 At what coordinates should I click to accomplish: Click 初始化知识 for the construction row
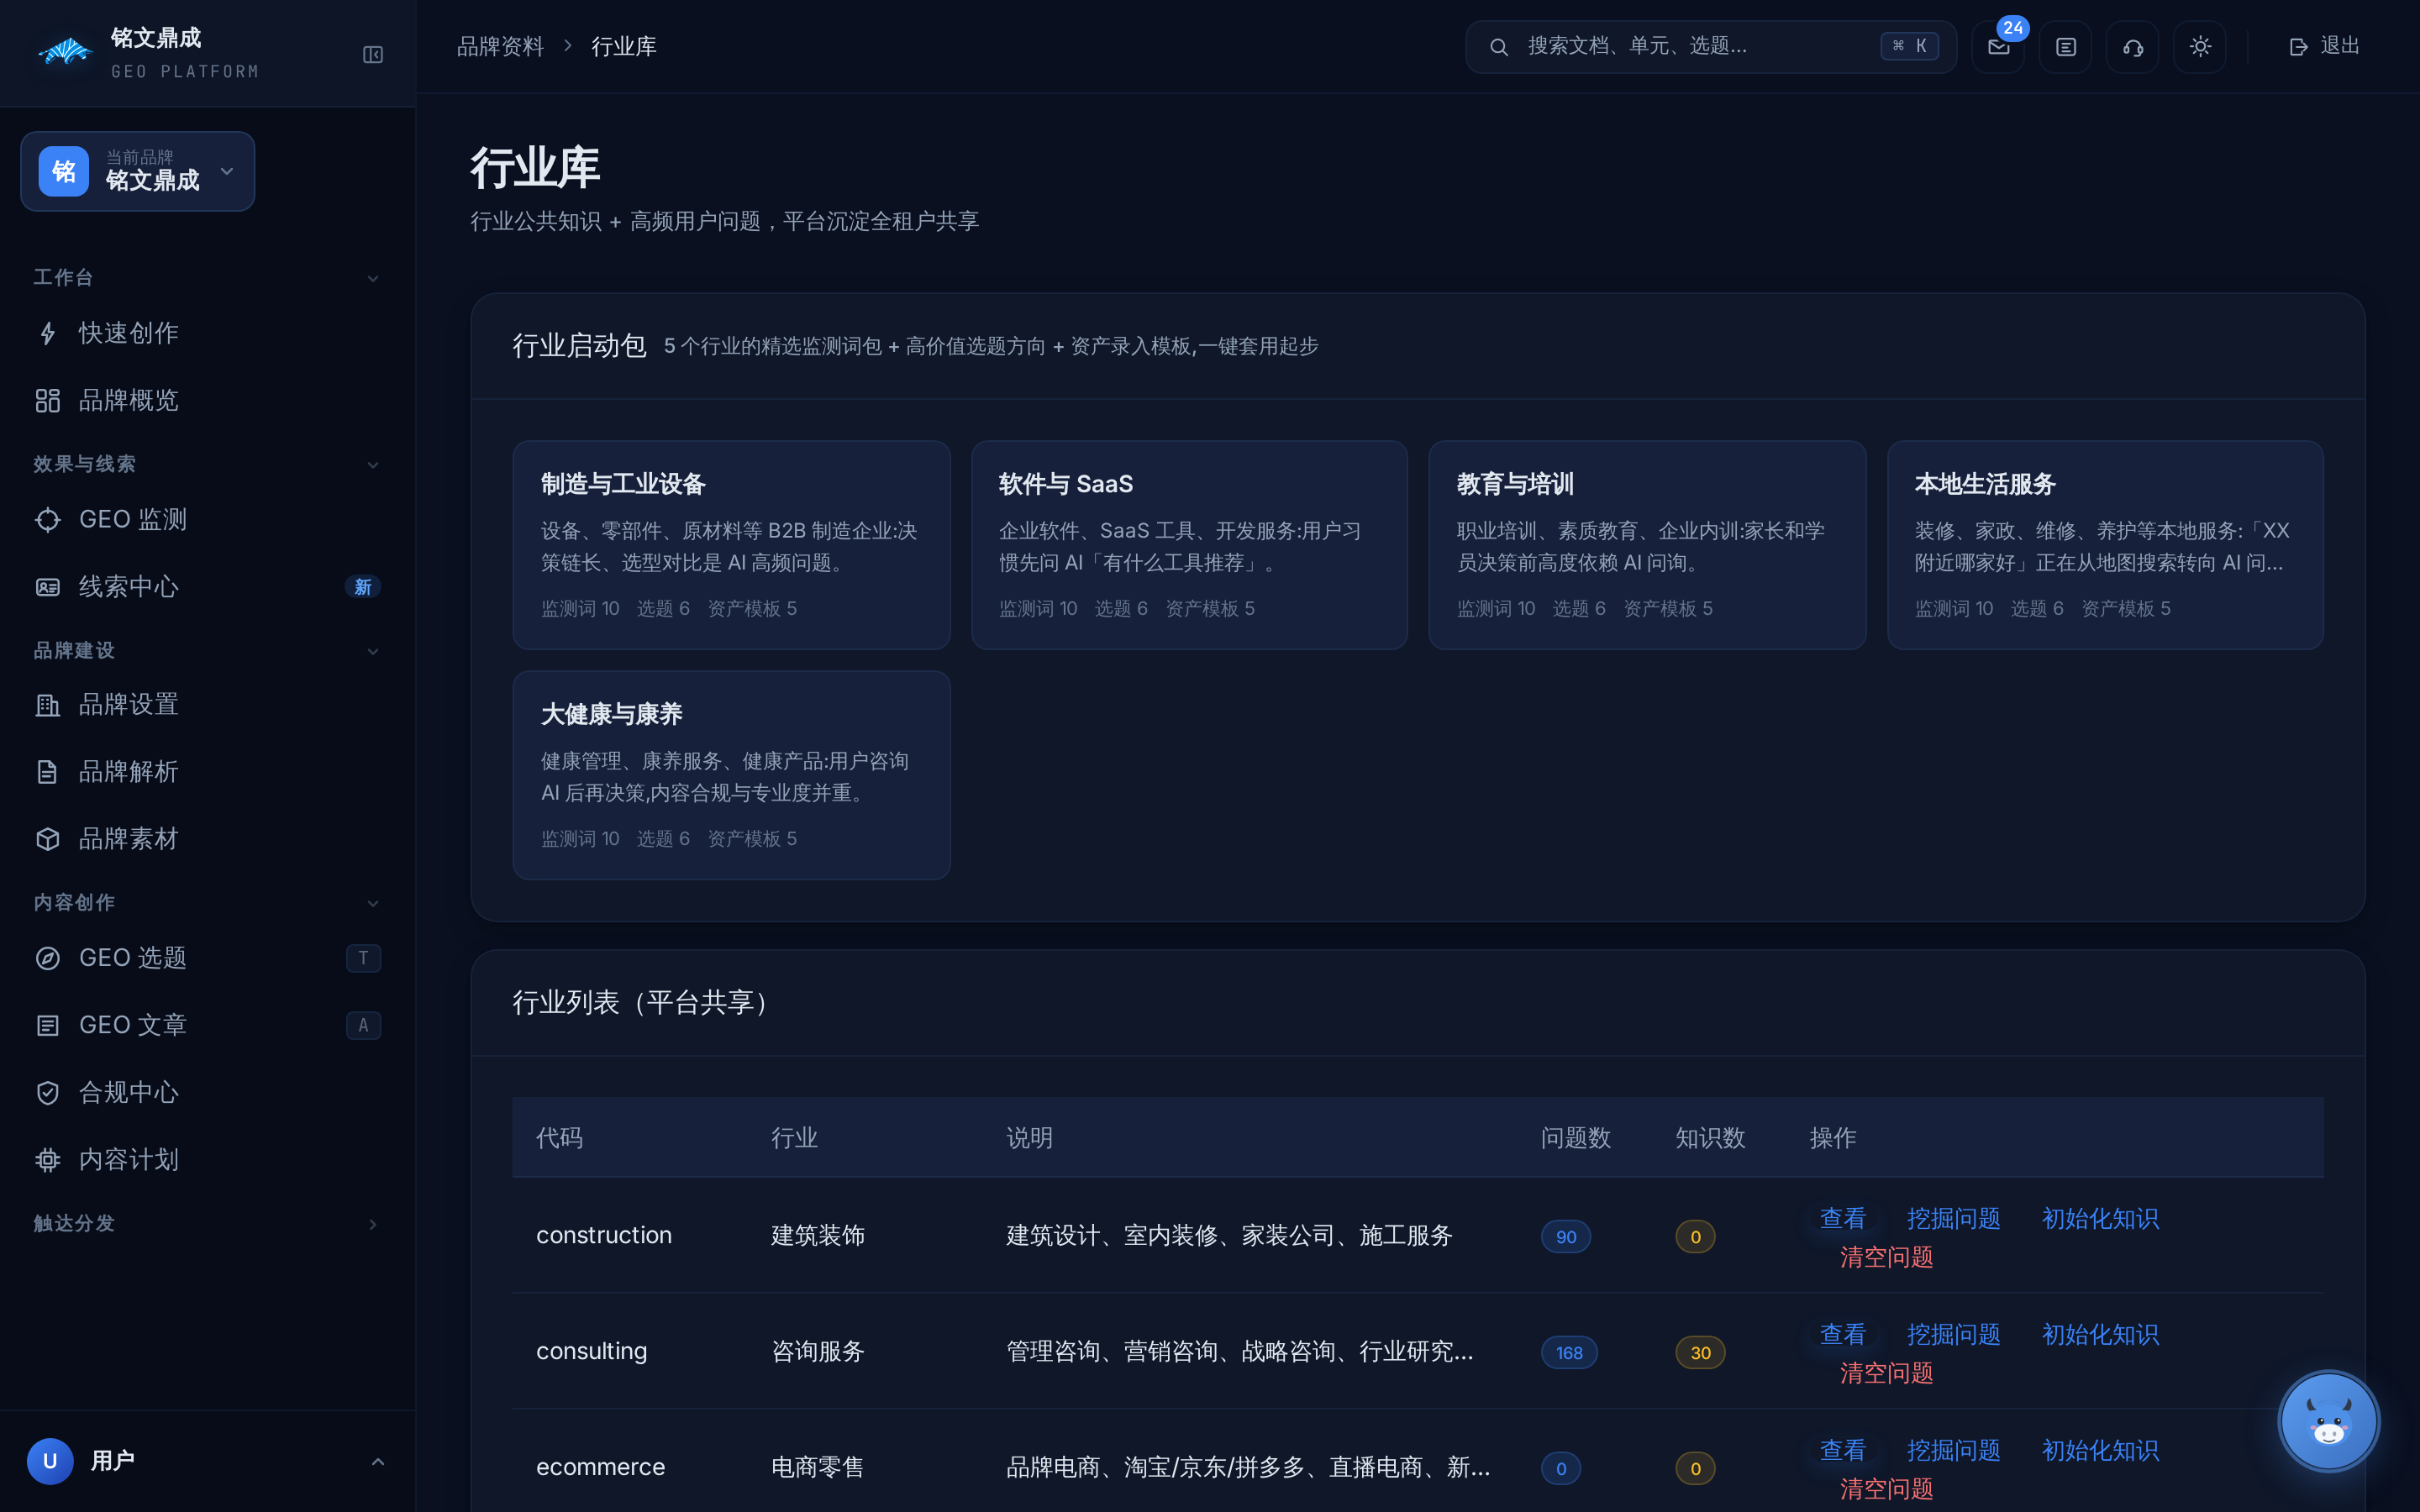point(2099,1218)
